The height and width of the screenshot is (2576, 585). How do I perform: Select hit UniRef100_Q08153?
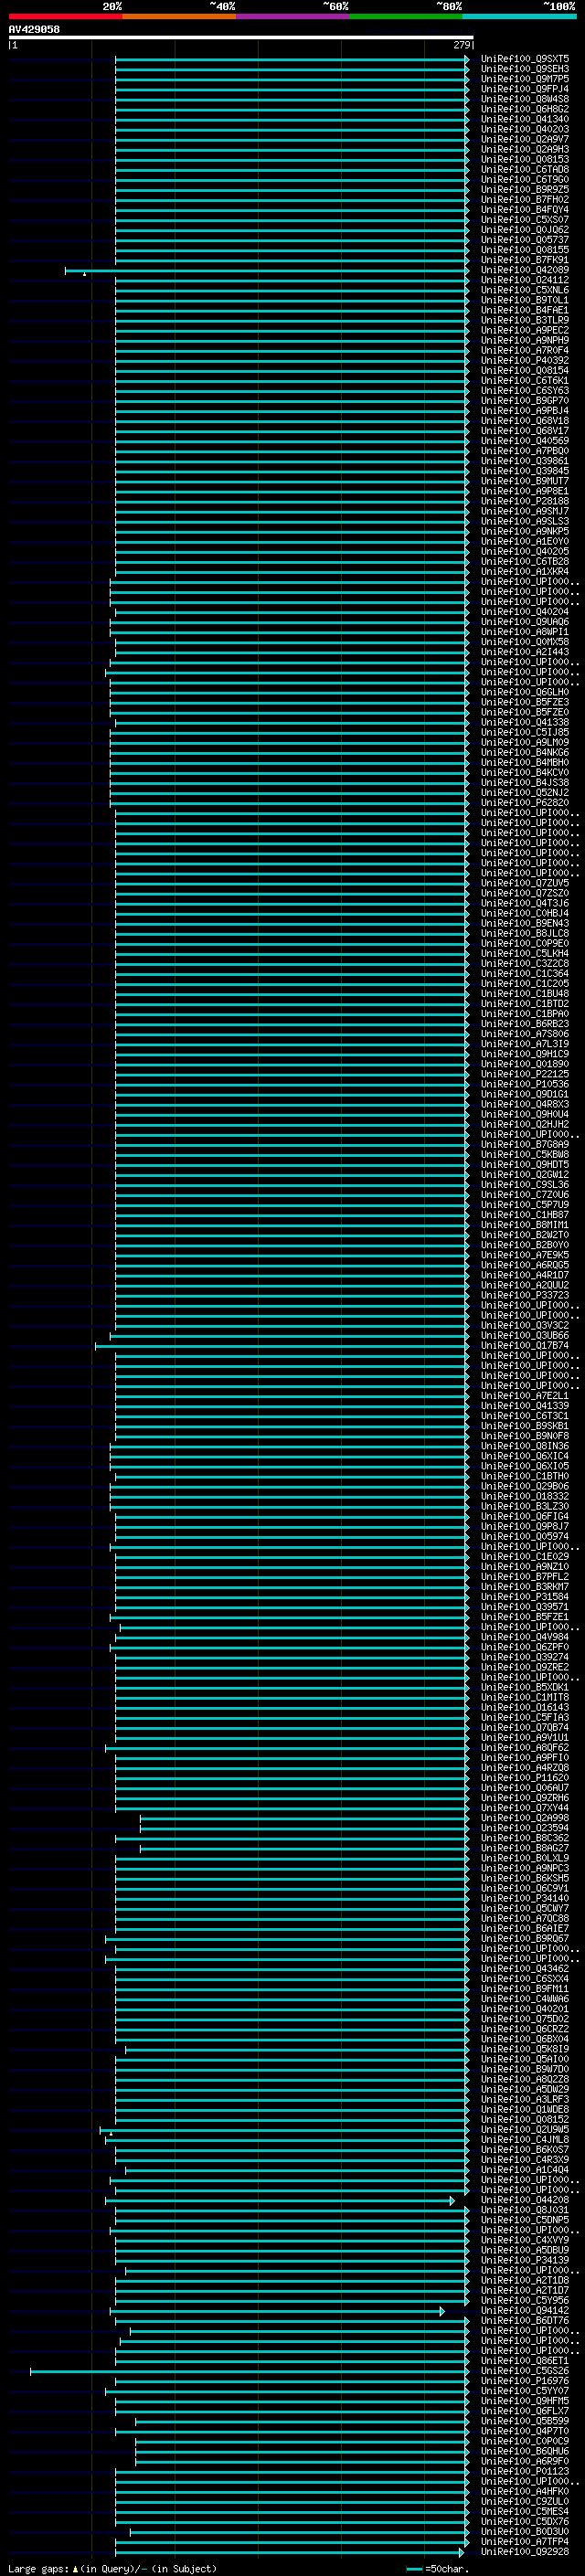coord(524,159)
